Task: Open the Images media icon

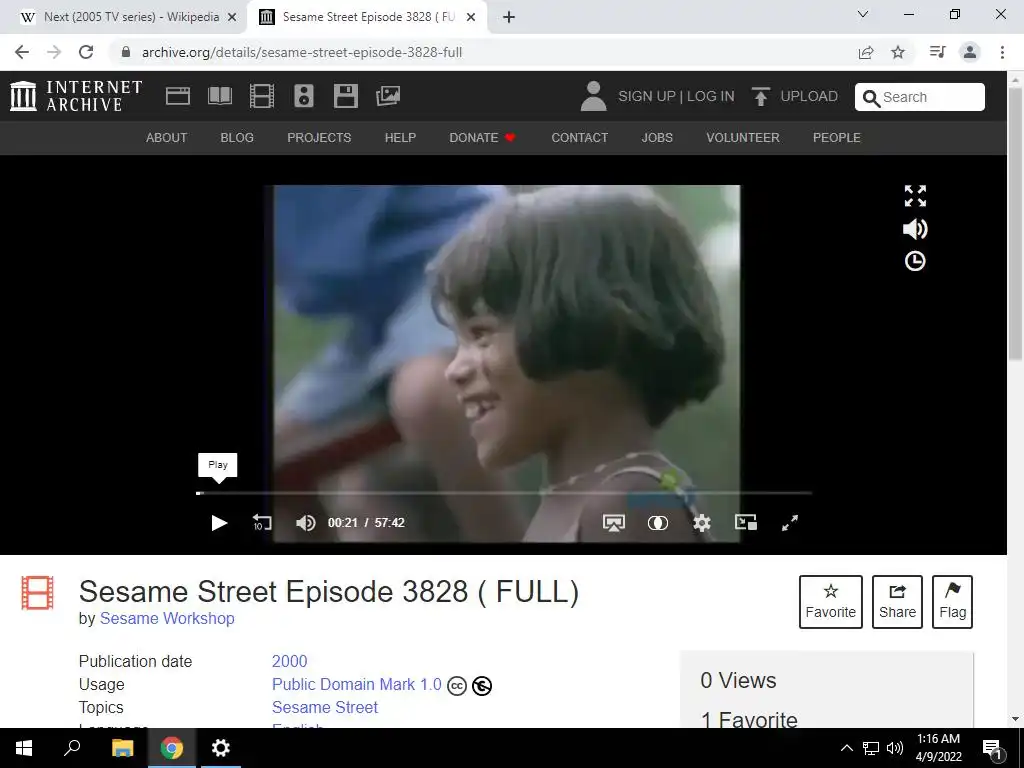Action: coord(388,96)
